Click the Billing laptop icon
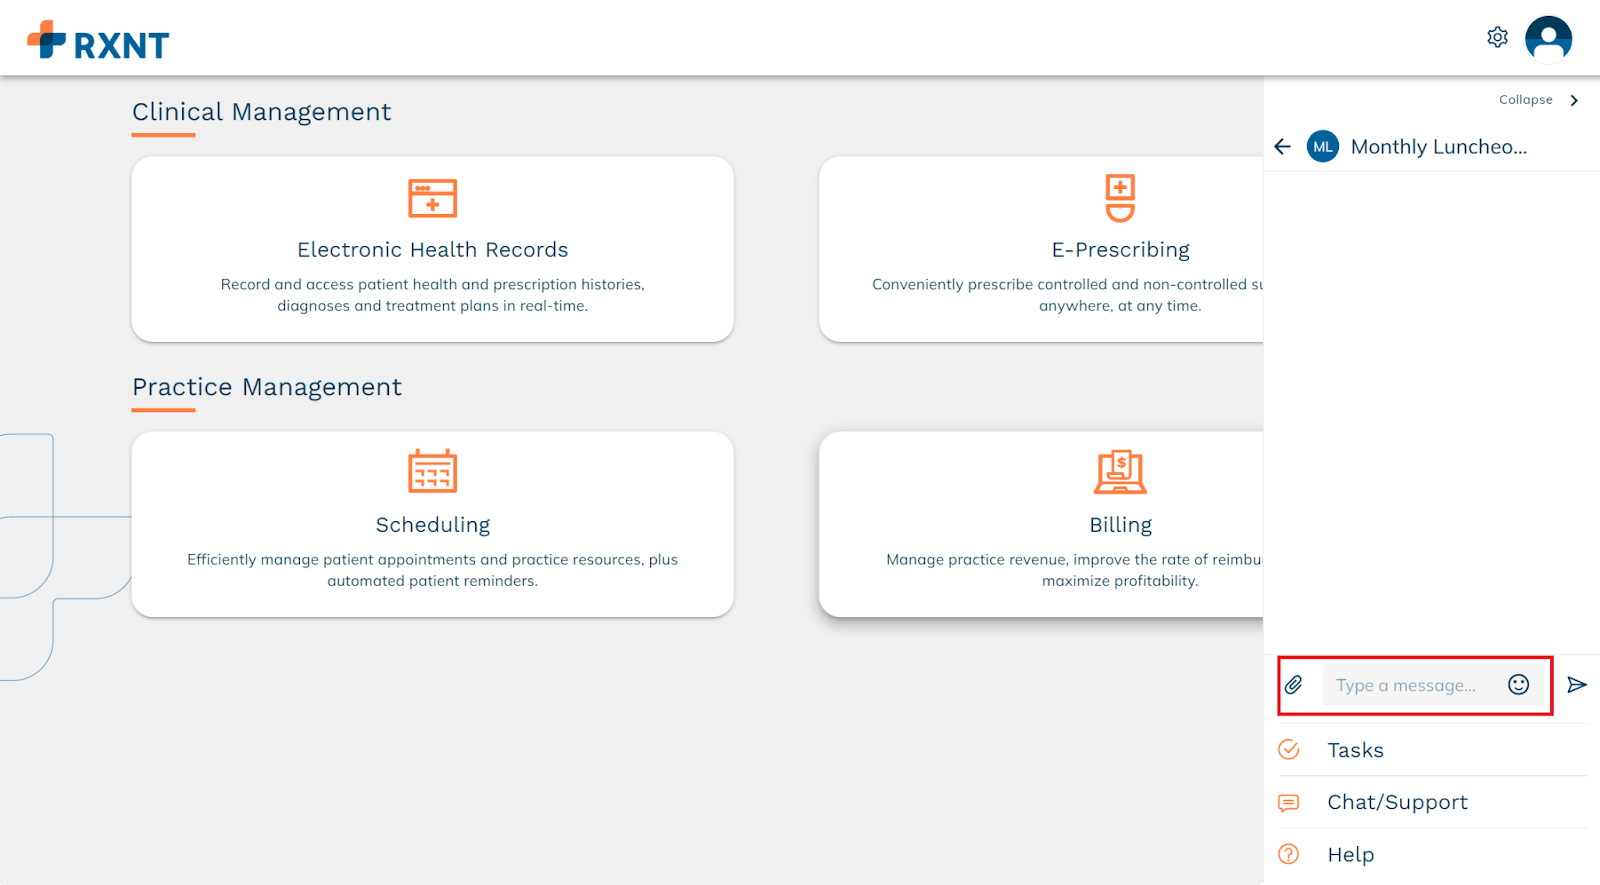Image resolution: width=1600 pixels, height=885 pixels. (x=1120, y=472)
